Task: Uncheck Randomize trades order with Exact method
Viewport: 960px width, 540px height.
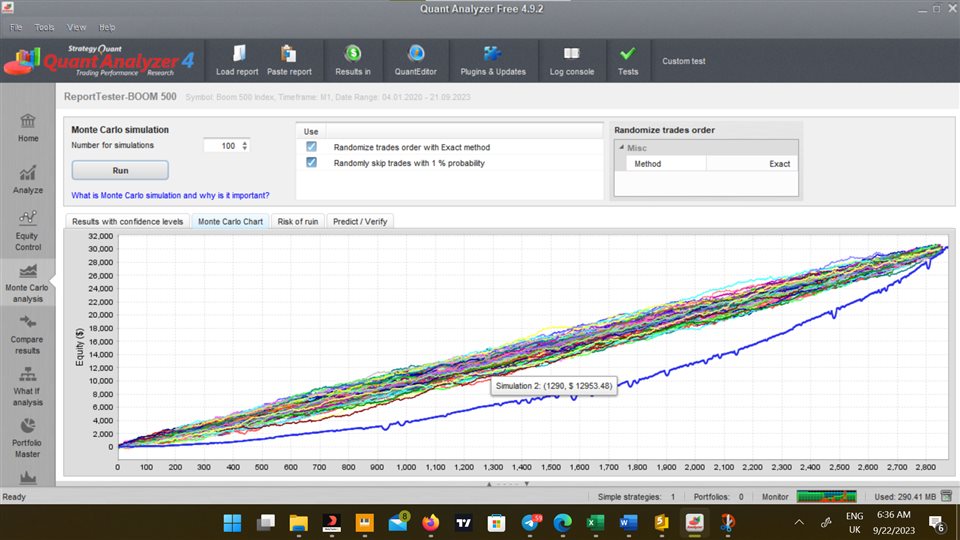Action: (311, 147)
